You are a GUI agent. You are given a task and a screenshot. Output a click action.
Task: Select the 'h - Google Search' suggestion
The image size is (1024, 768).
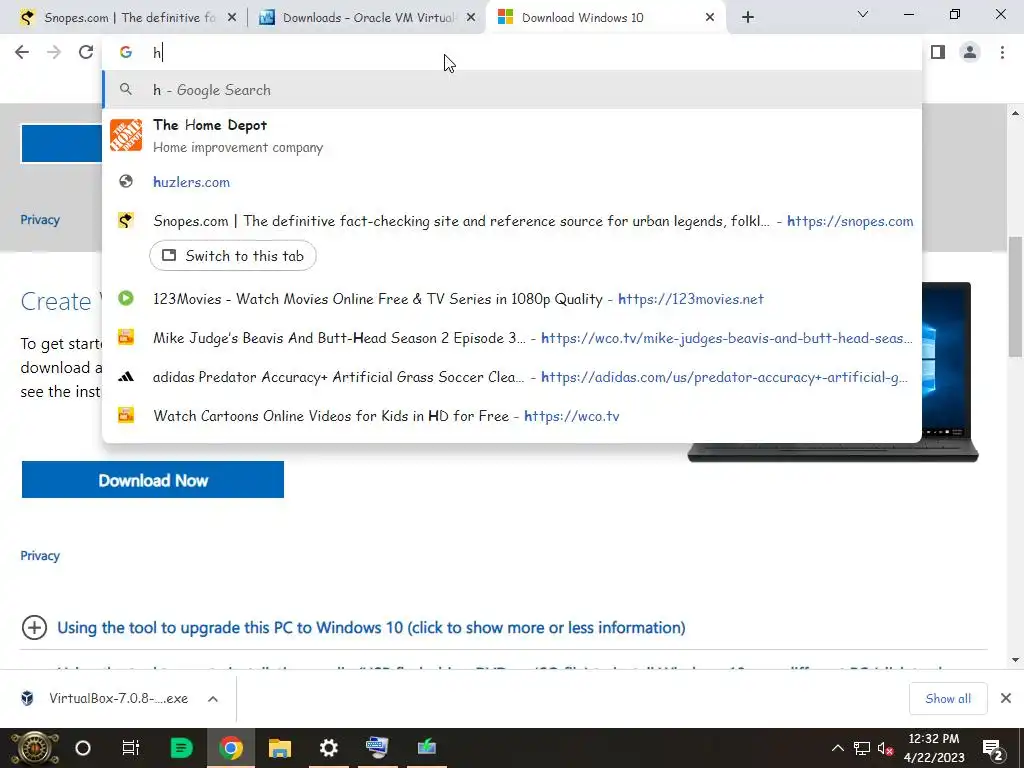(x=512, y=90)
